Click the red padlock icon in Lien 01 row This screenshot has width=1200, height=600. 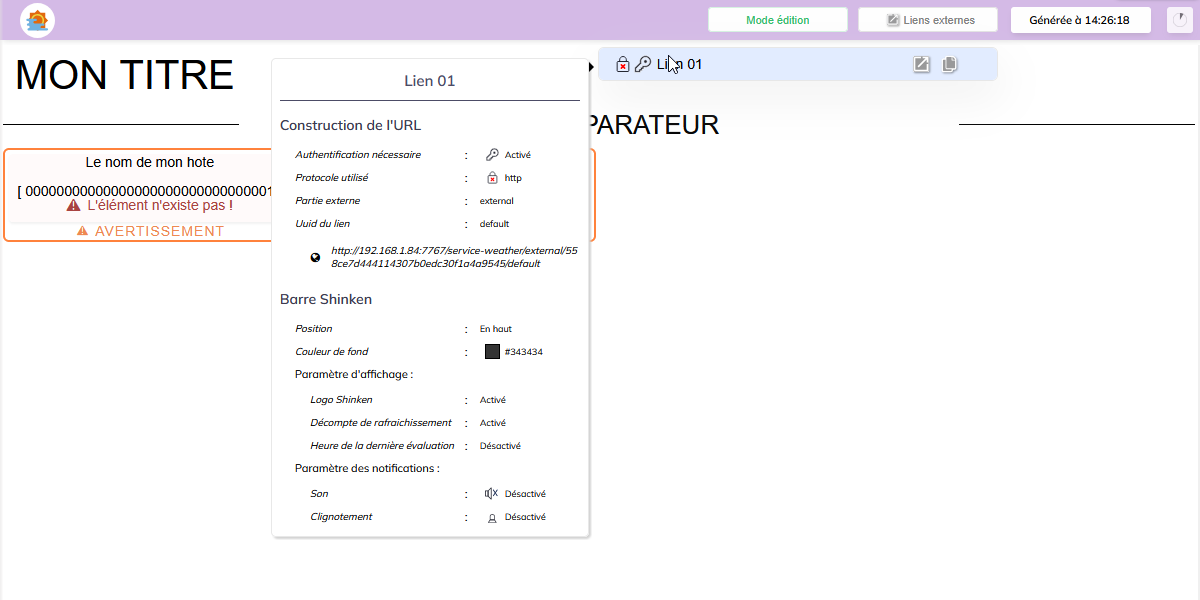(x=622, y=64)
